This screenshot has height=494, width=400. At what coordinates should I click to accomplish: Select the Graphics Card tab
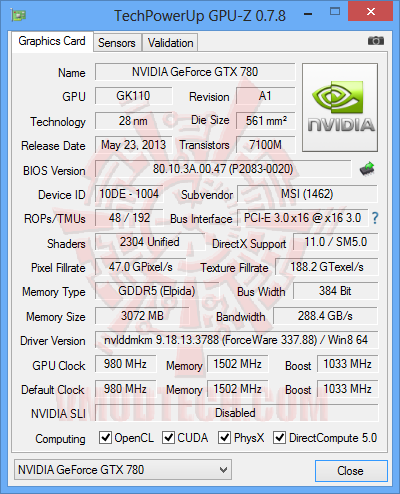52,41
